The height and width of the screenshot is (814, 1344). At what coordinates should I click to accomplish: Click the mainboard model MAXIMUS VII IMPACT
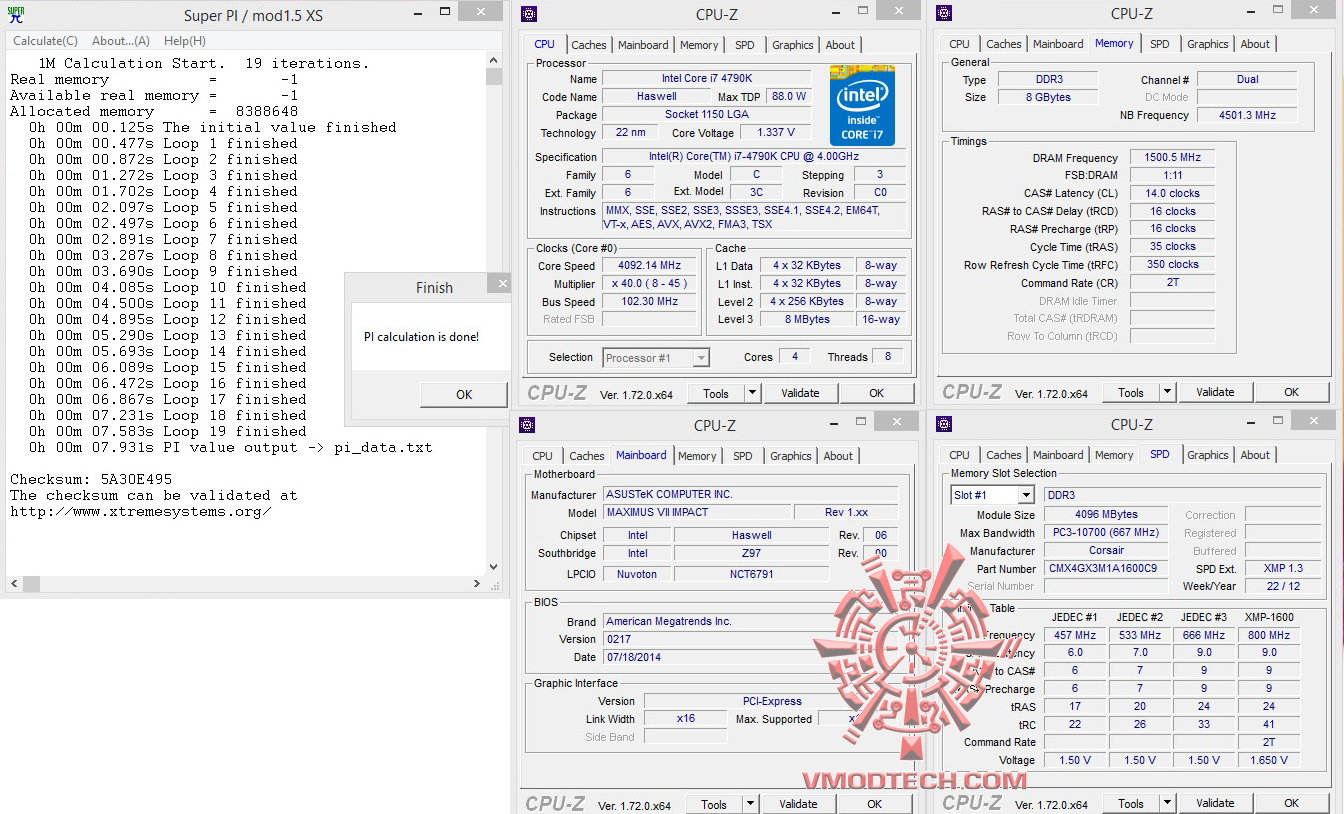click(x=696, y=513)
